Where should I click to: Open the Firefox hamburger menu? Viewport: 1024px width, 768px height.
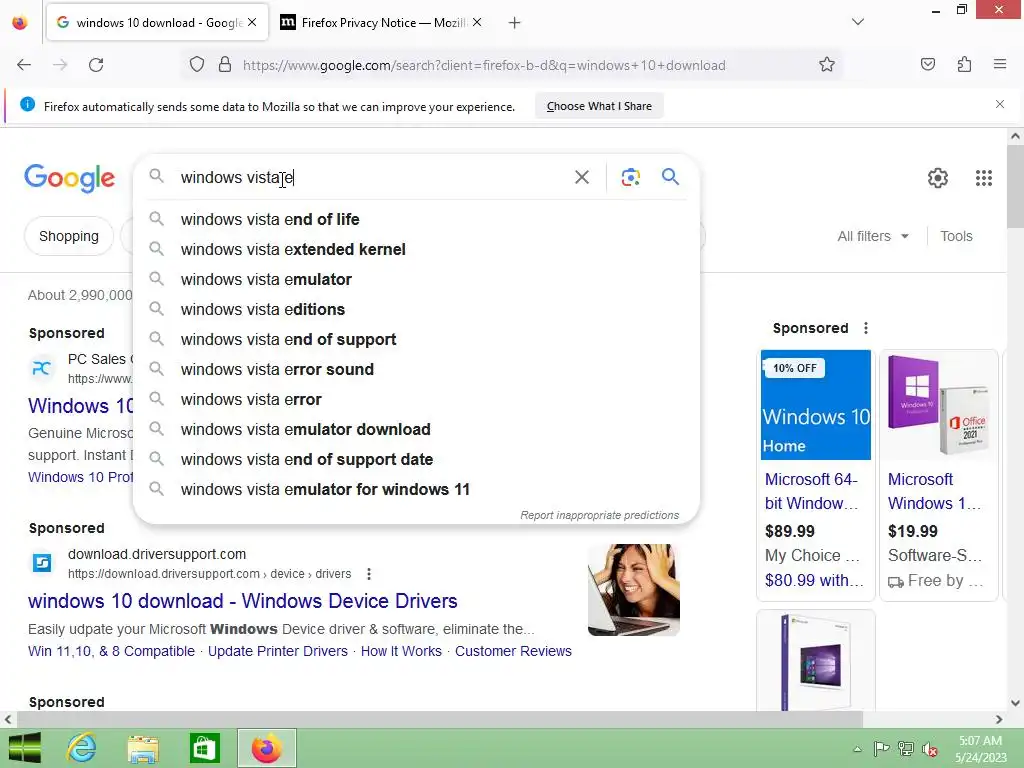(1000, 65)
